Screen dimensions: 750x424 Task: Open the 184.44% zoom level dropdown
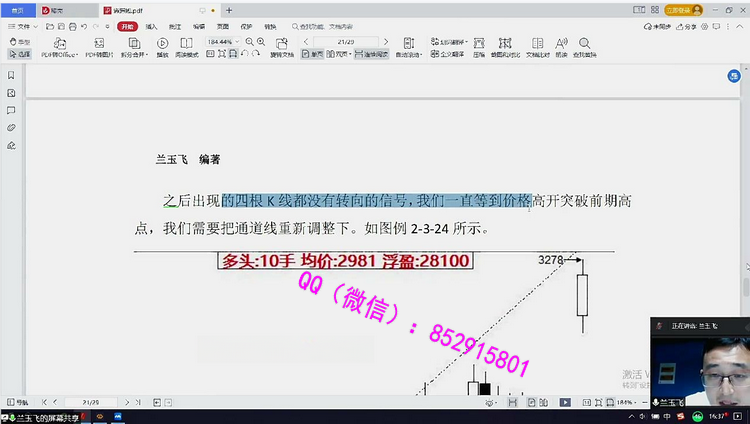(223, 41)
